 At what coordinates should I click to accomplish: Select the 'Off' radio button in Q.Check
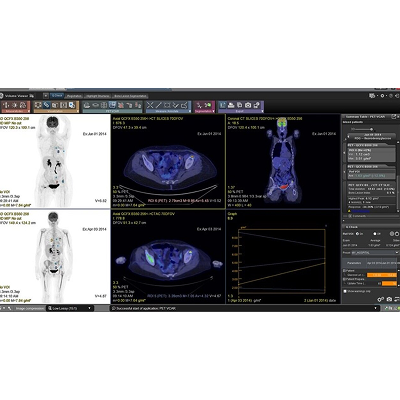click(x=375, y=234)
